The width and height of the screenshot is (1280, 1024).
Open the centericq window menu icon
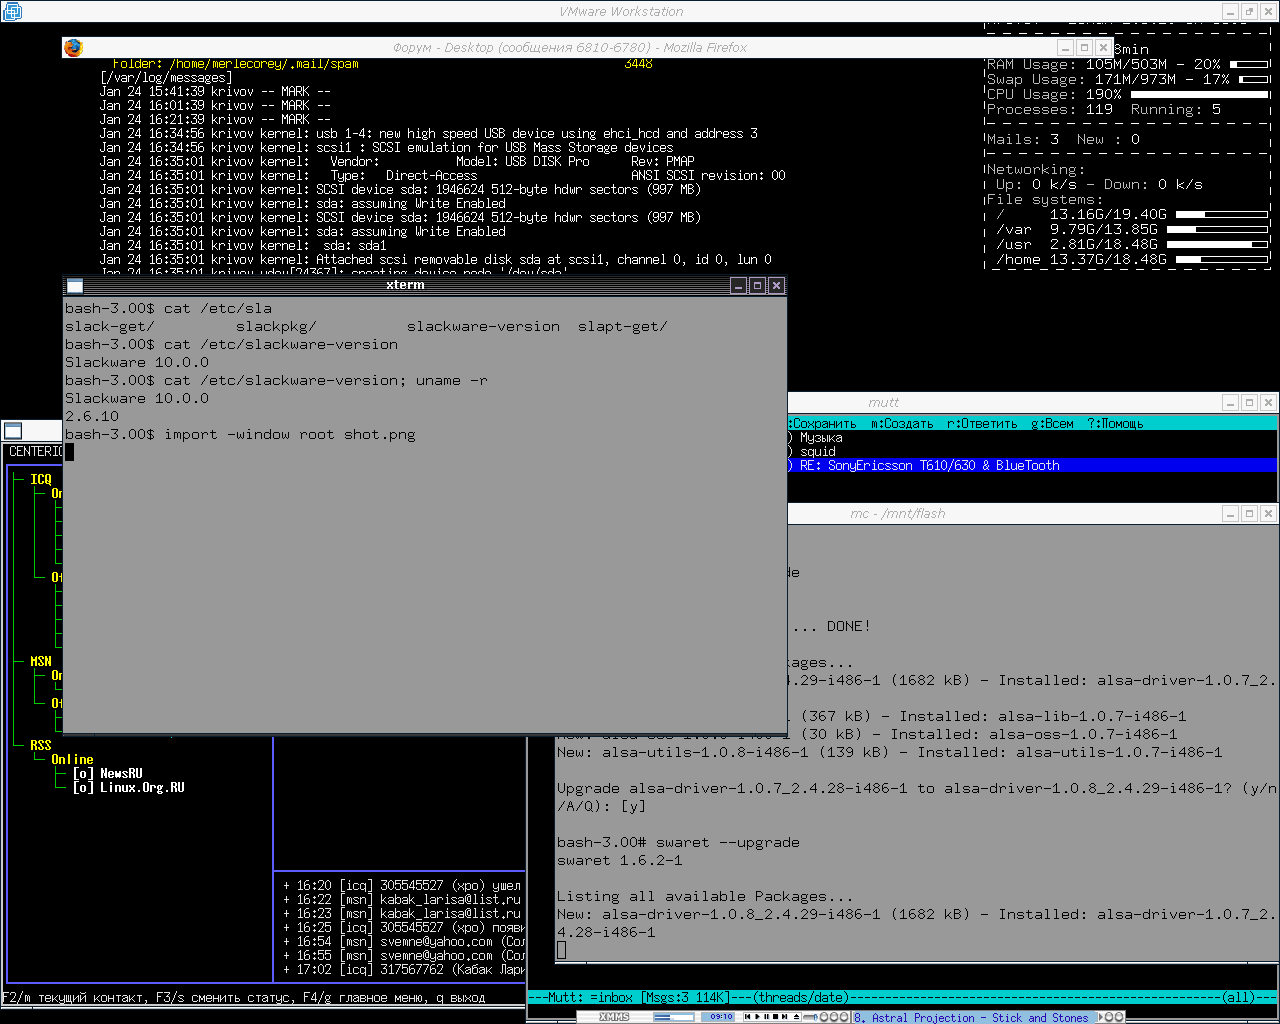click(x=13, y=431)
